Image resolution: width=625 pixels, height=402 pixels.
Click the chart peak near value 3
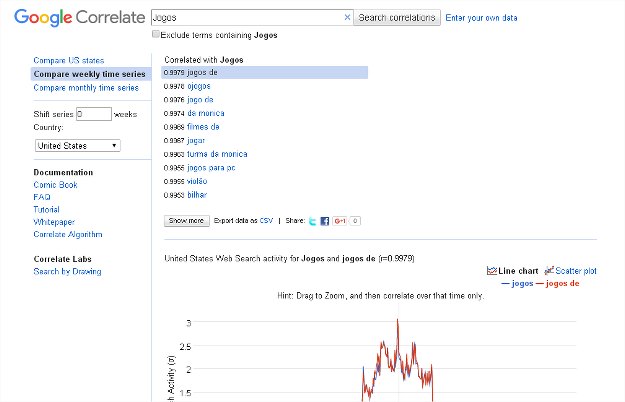(397, 320)
